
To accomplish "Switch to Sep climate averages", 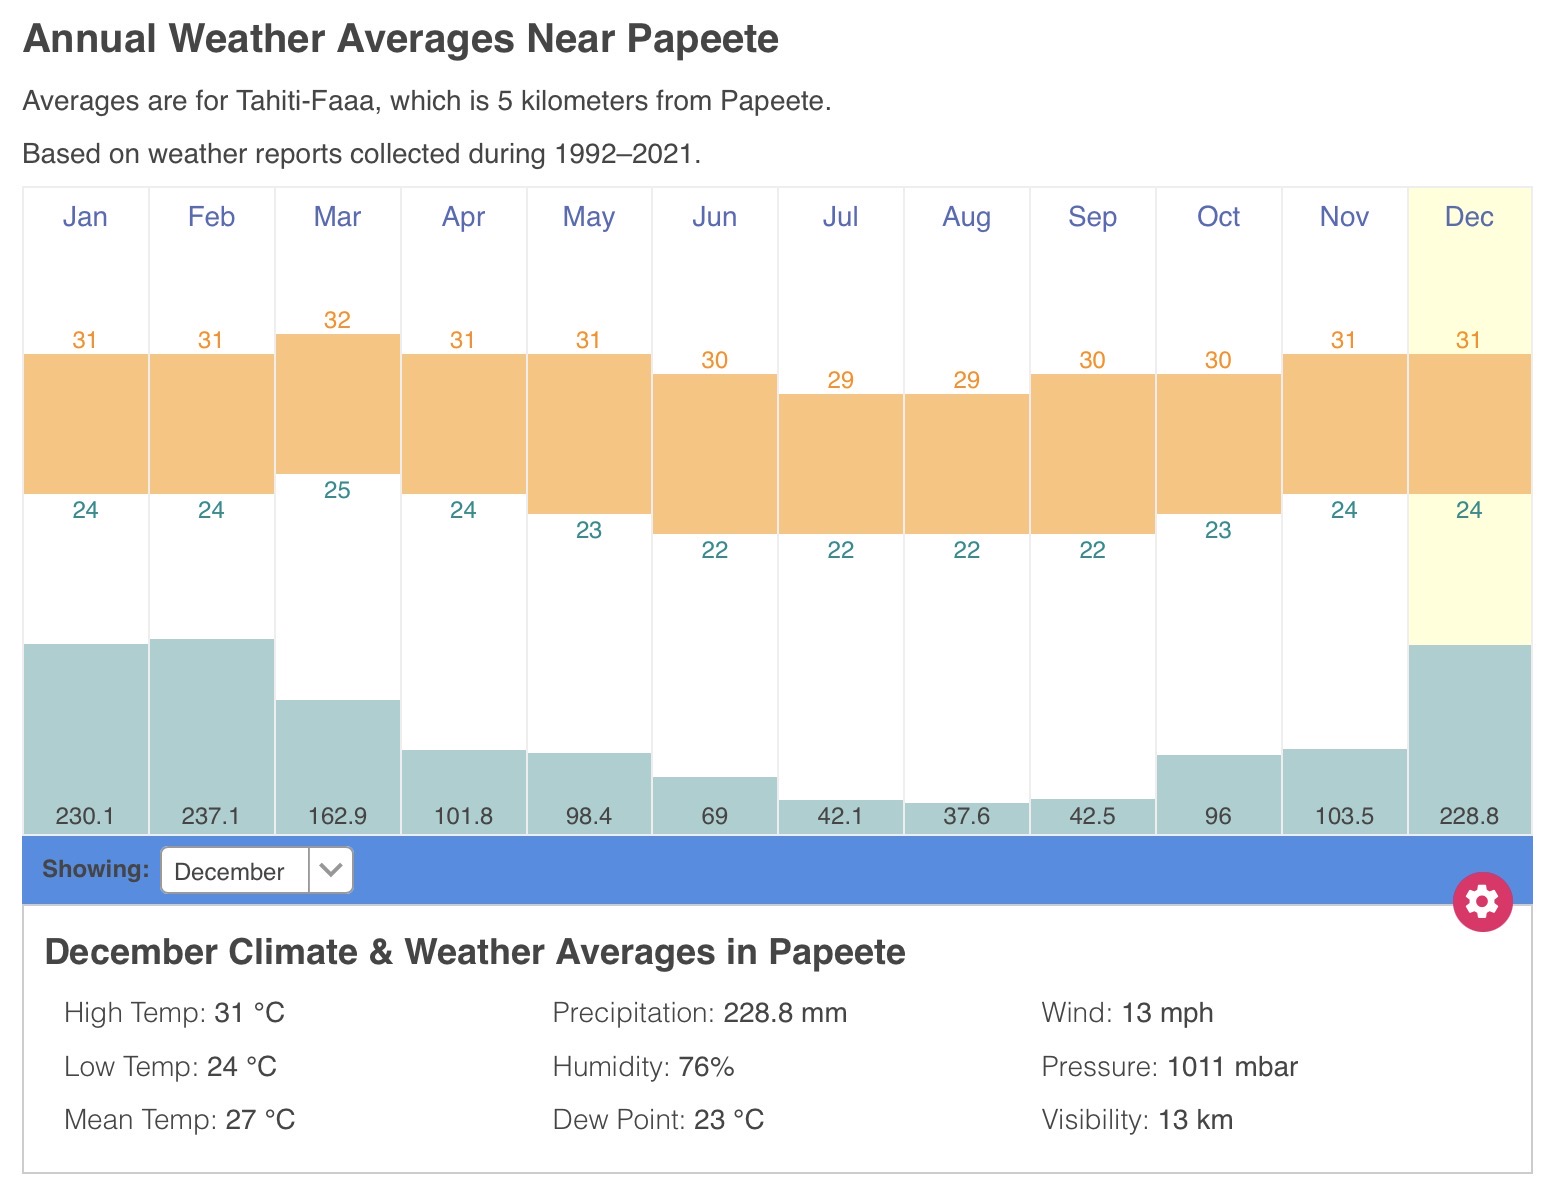I will [x=1092, y=217].
